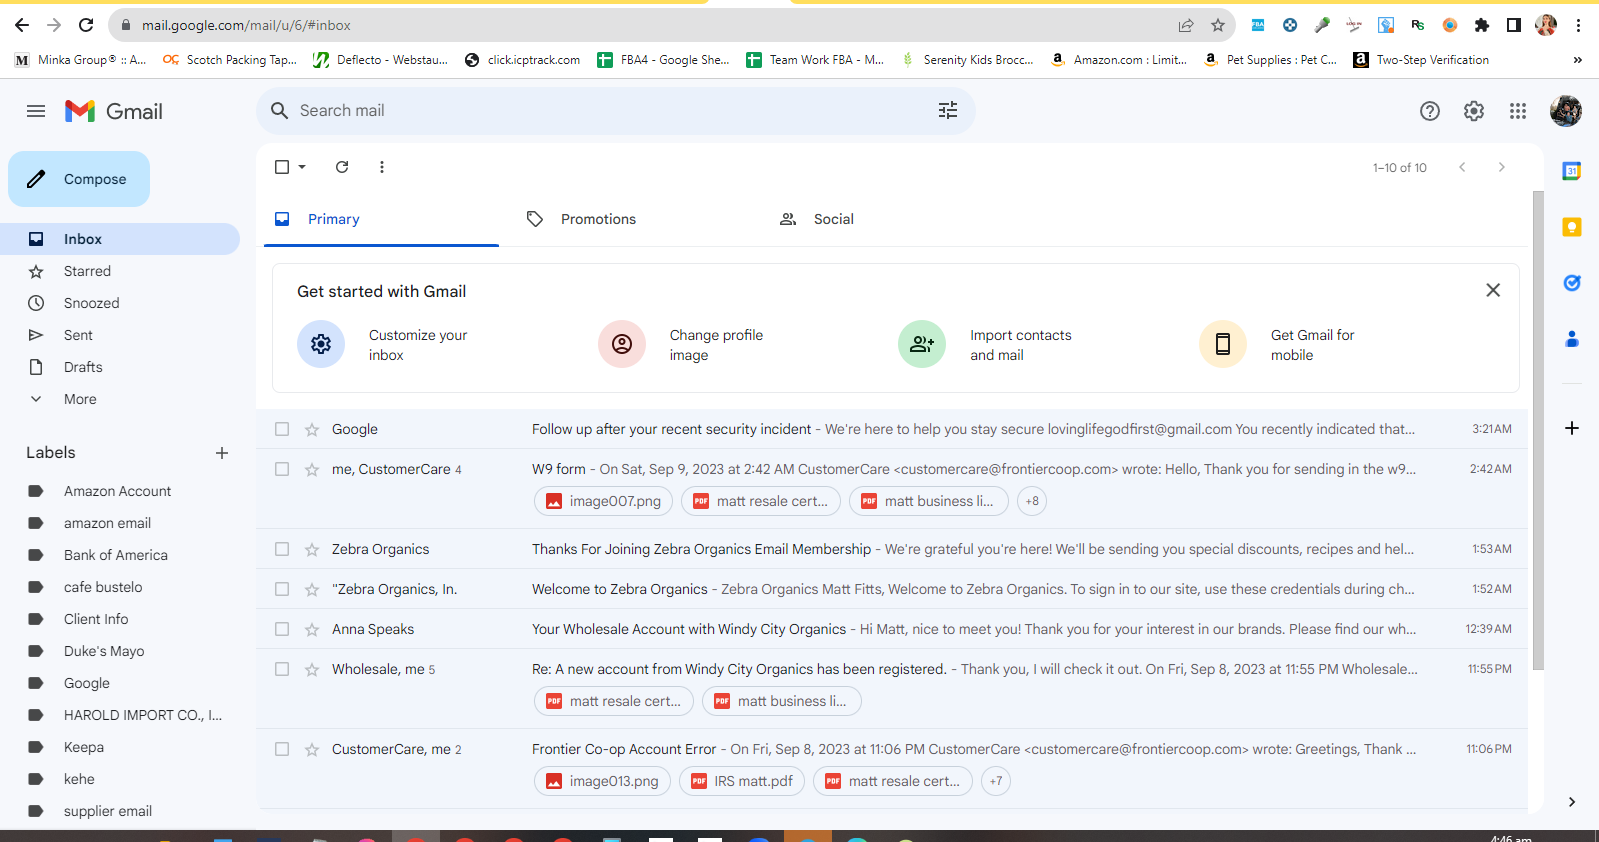Open the select dropdown arrow
The width and height of the screenshot is (1599, 842).
click(x=302, y=167)
